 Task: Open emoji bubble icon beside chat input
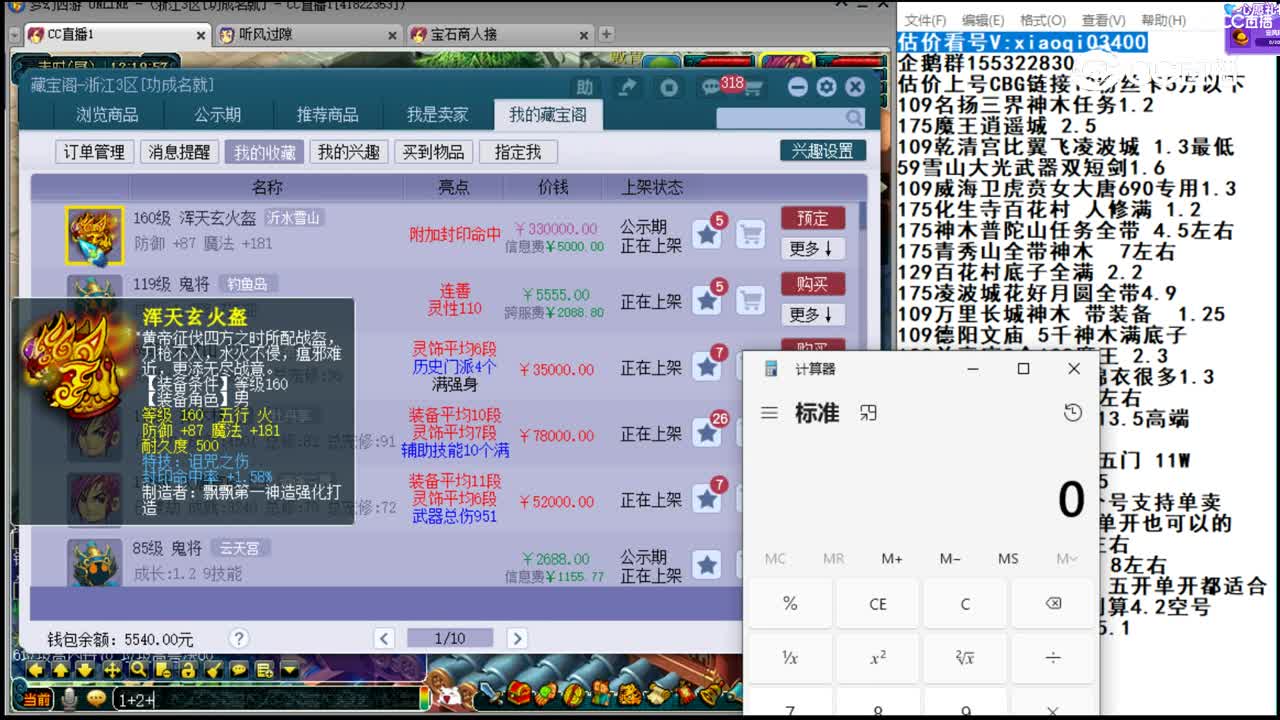[x=97, y=698]
